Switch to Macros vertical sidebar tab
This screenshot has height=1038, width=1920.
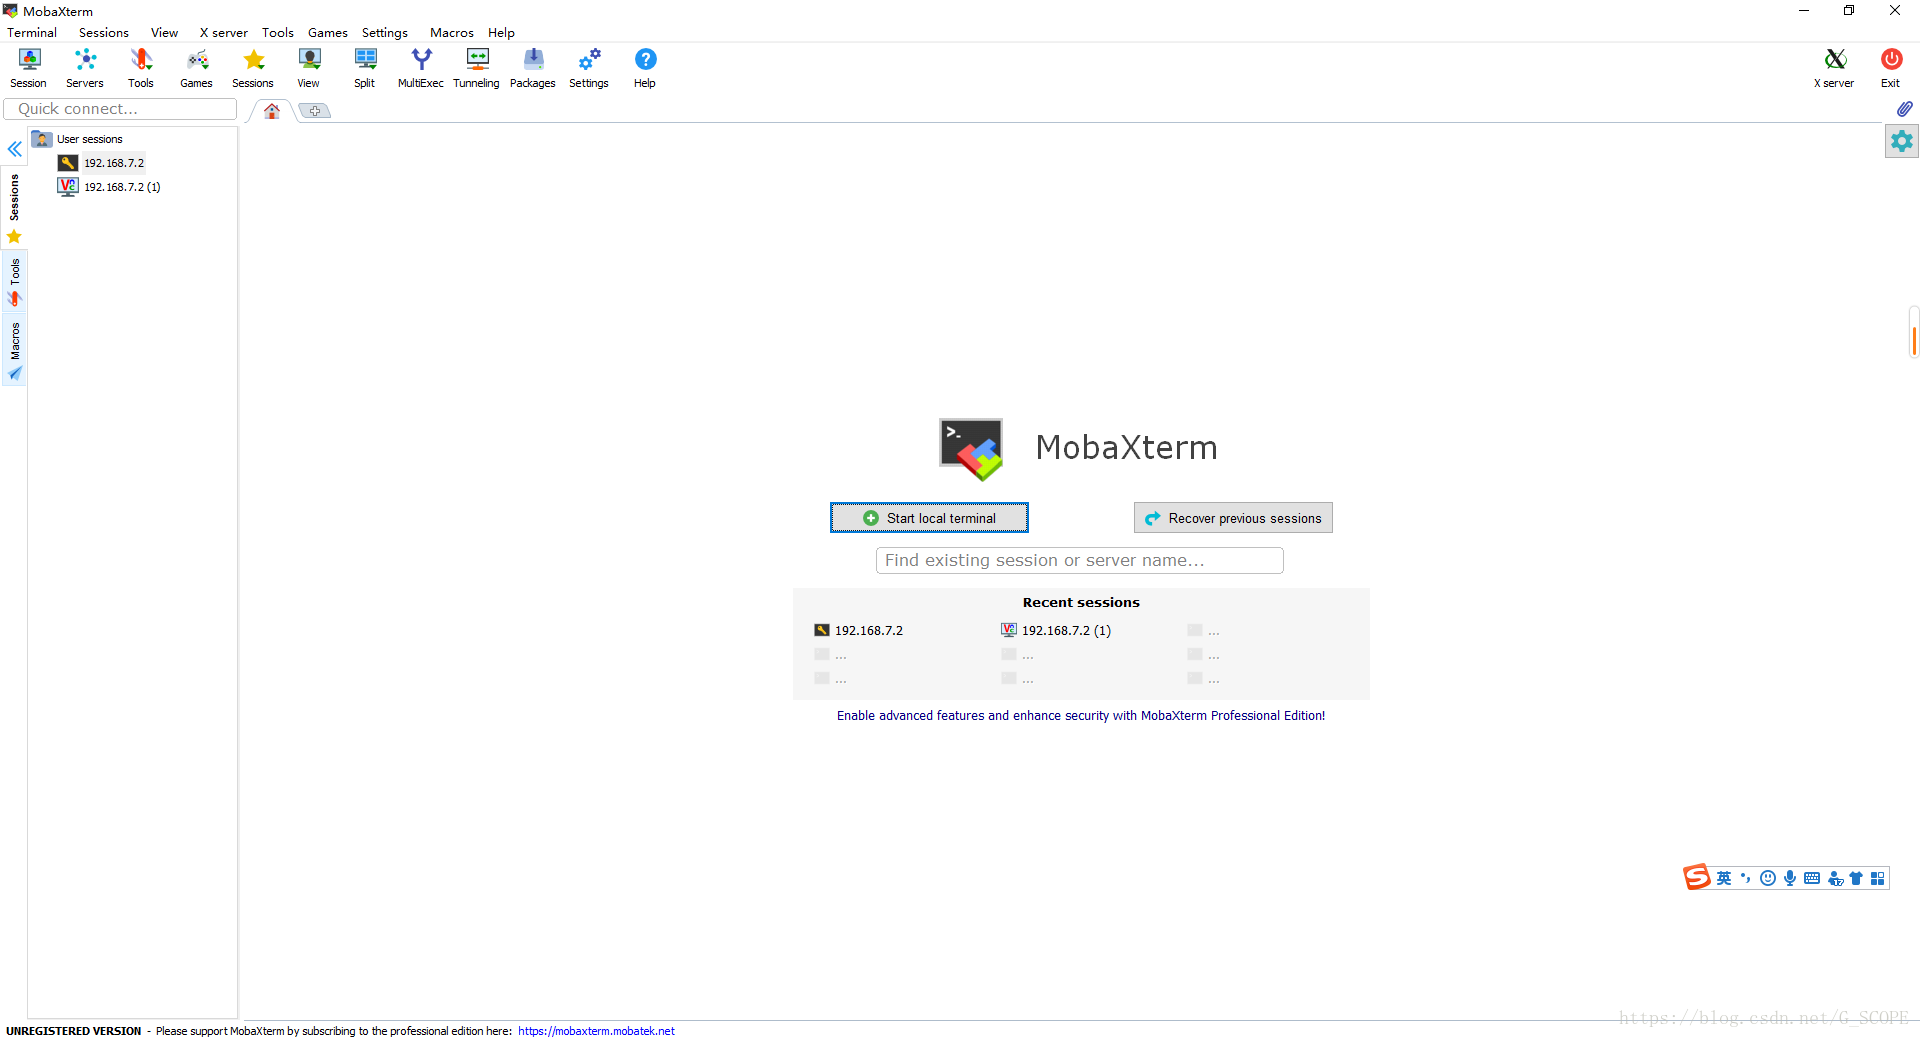tap(14, 351)
